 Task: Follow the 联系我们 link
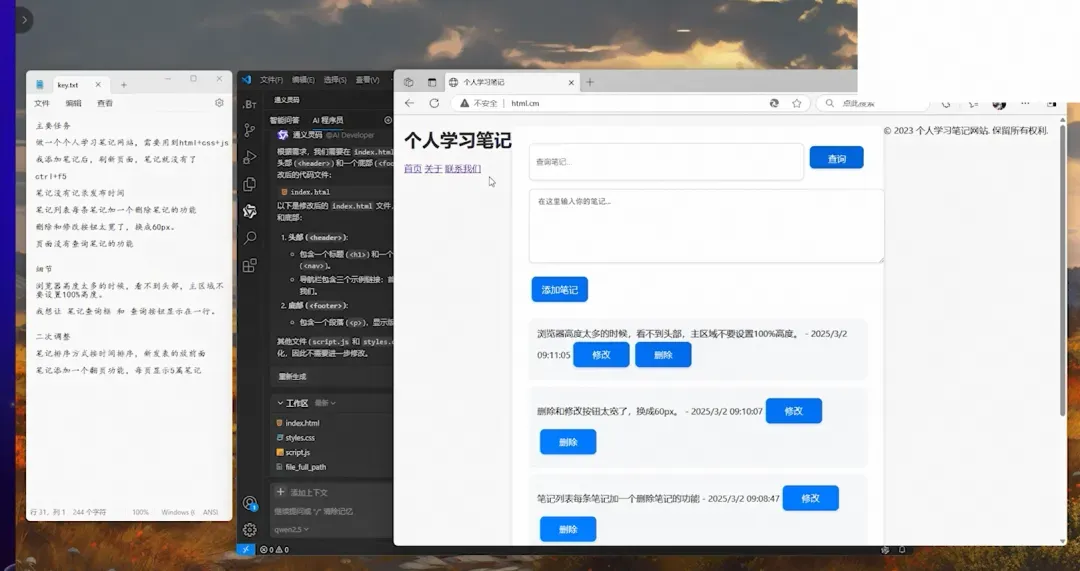pos(463,169)
